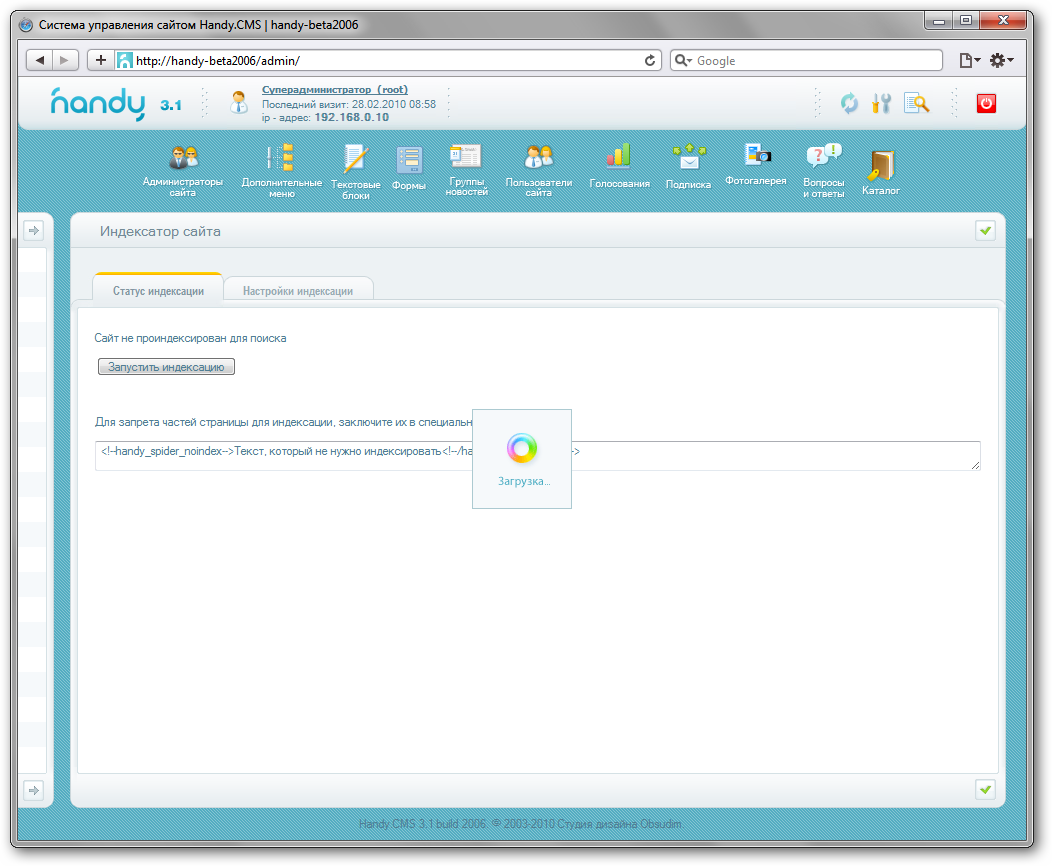Screen dimensions: 1052x866
Task: Open Группы новостей module
Action: [x=466, y=158]
